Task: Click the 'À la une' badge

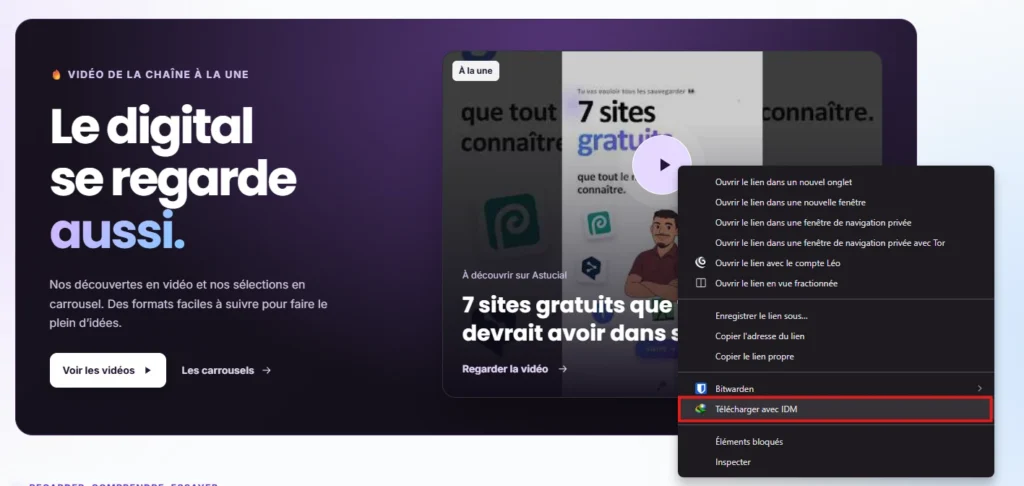Action: tap(475, 71)
